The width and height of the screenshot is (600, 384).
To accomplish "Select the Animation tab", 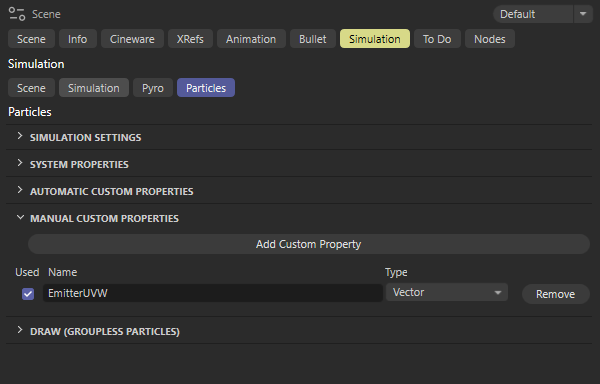I will pos(251,39).
